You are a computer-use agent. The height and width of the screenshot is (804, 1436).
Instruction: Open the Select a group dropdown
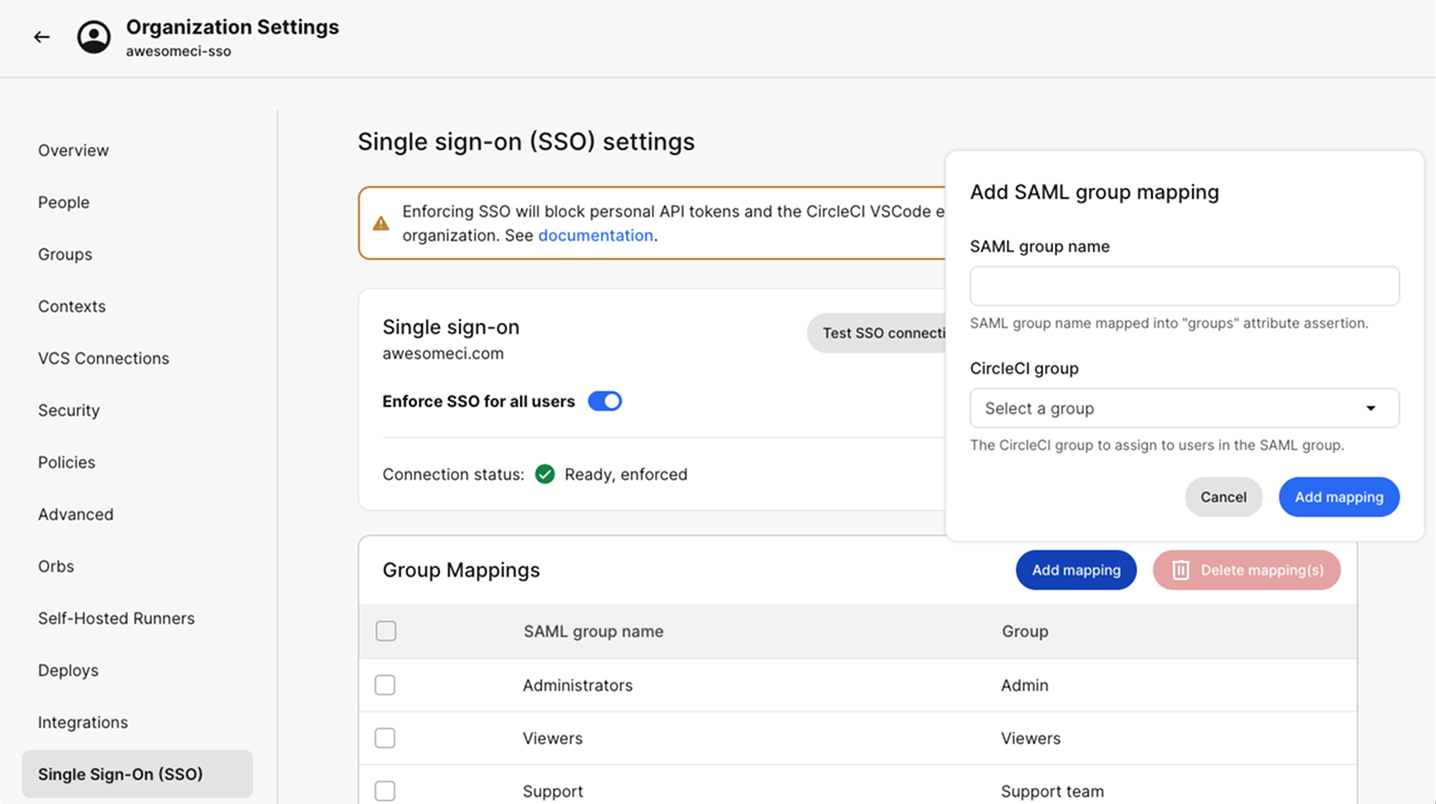1184,408
